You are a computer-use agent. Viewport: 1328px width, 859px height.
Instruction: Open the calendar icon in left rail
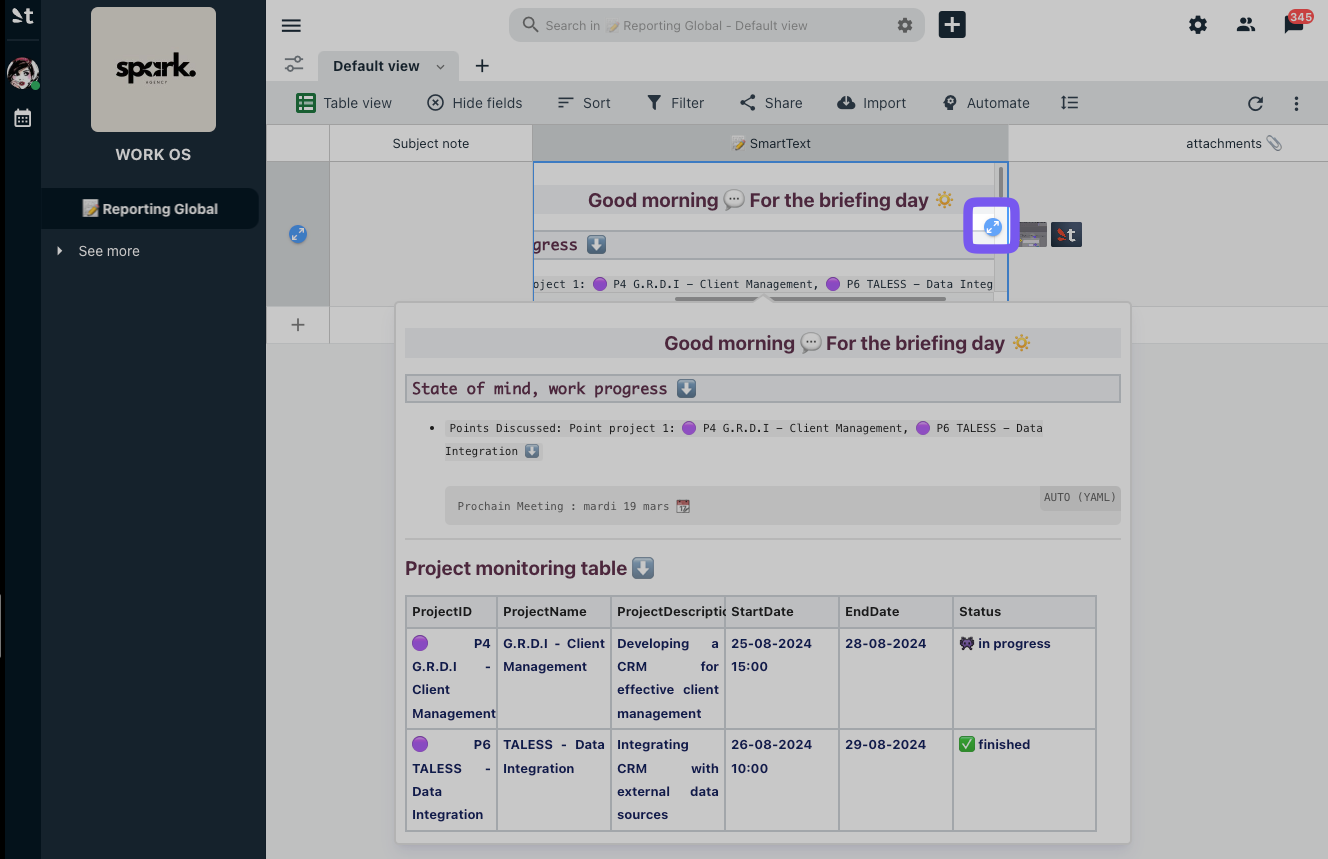point(23,119)
